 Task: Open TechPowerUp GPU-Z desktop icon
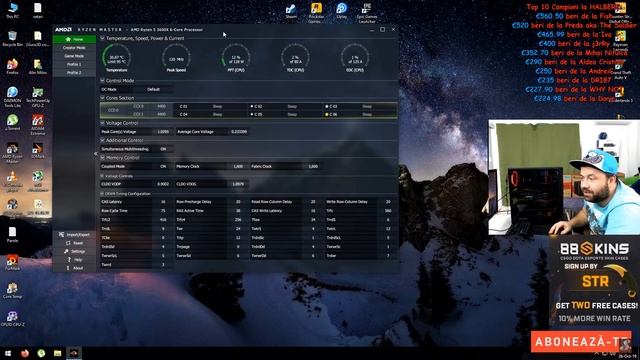click(38, 97)
